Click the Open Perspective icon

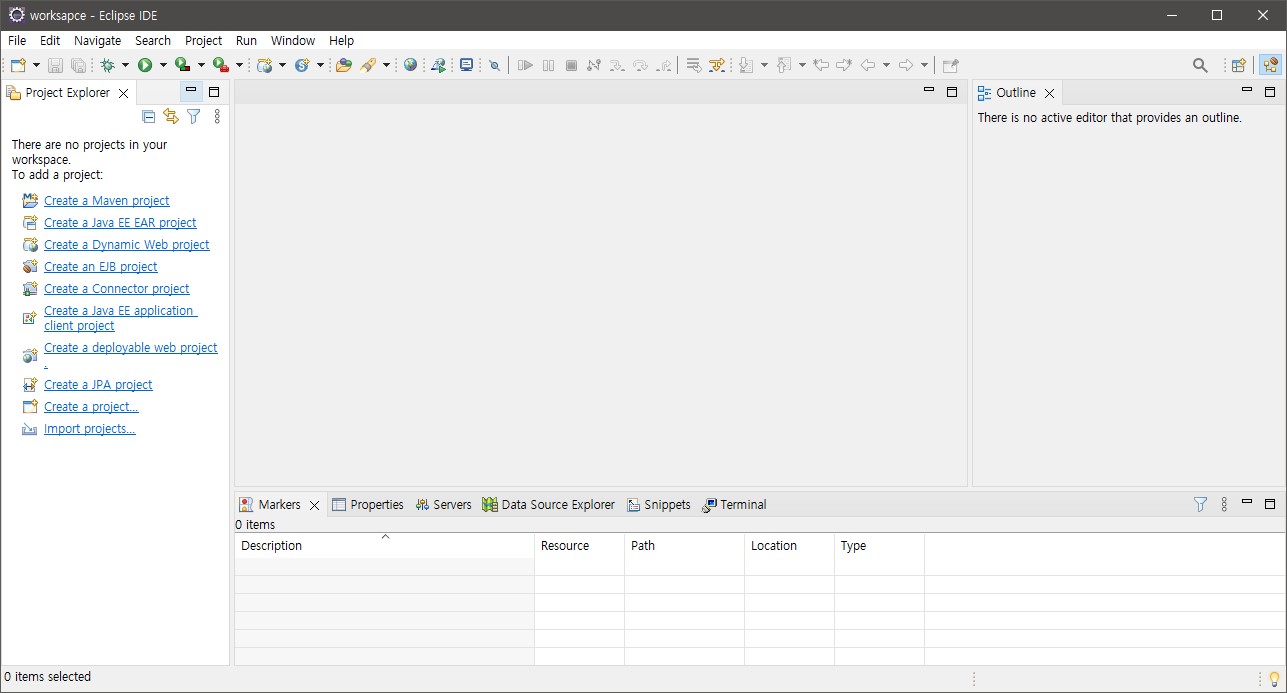[x=1239, y=65]
